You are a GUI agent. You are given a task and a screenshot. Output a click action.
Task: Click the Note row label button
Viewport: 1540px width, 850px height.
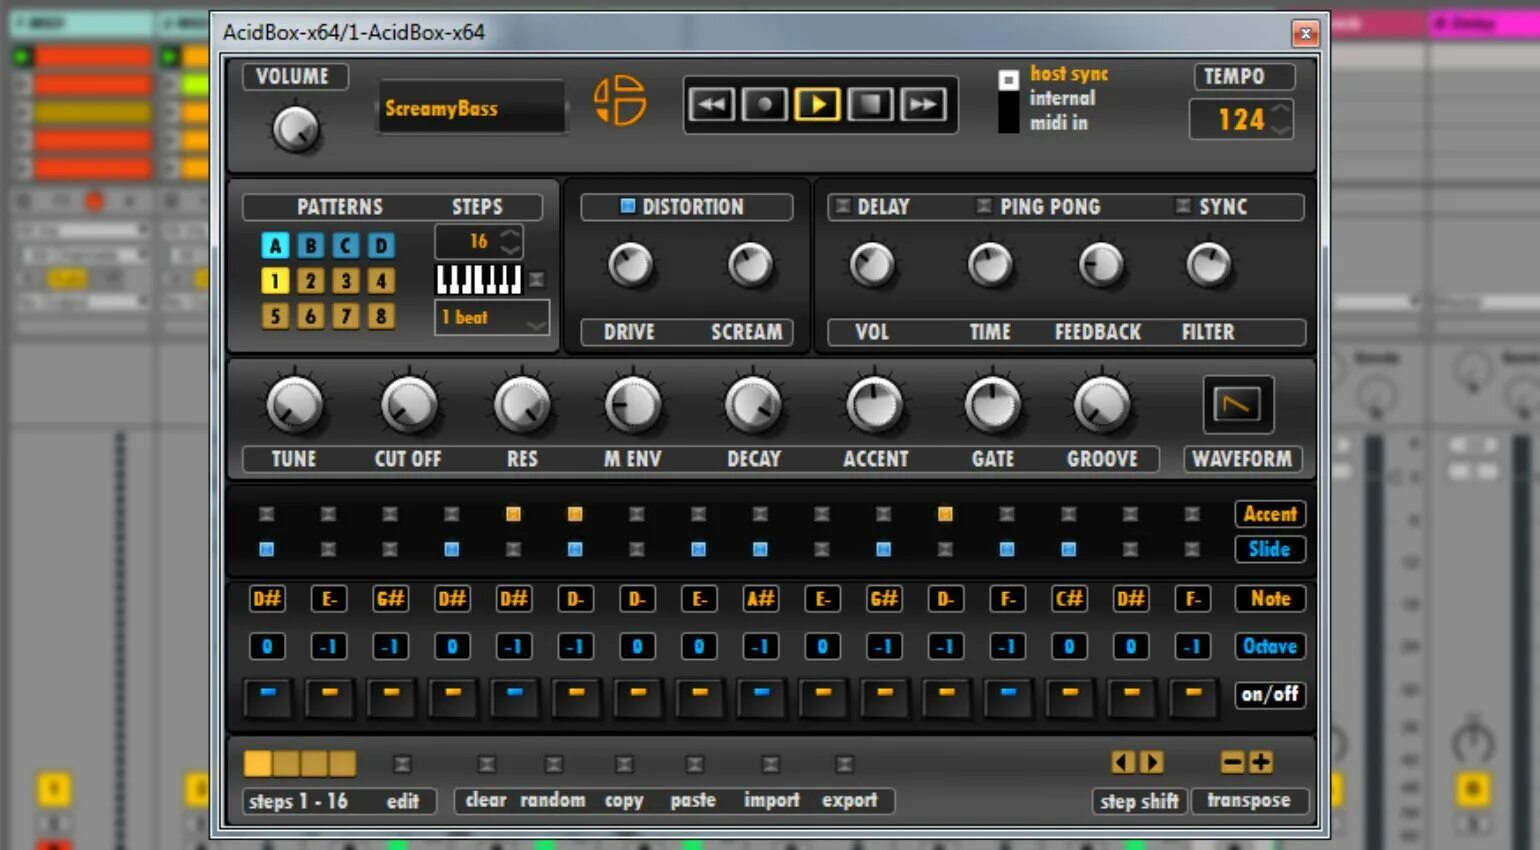(1270, 599)
